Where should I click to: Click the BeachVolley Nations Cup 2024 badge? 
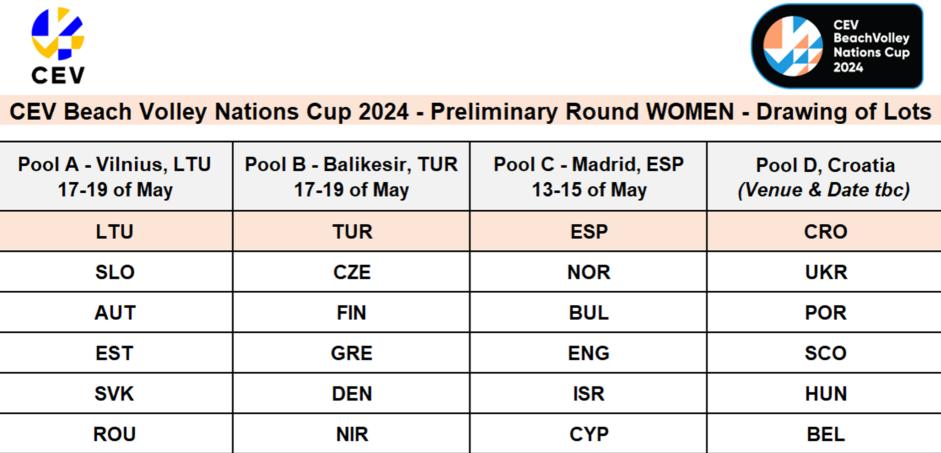837,46
